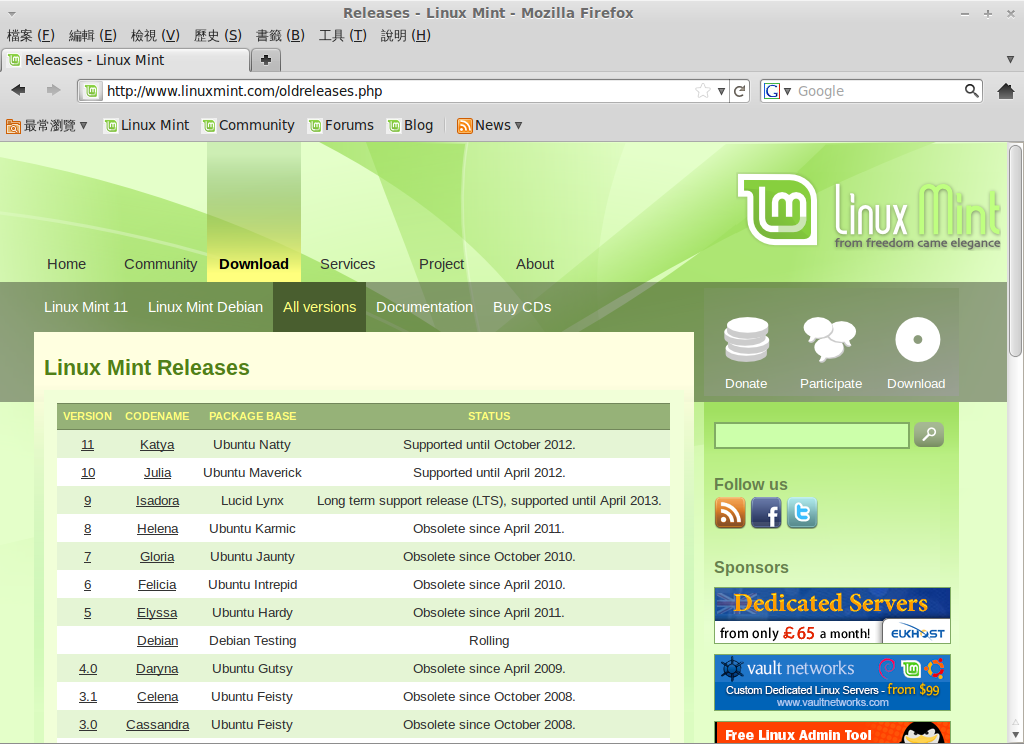This screenshot has width=1024, height=744.
Task: Open the RSS feed icon under Follow us
Action: [x=730, y=513]
